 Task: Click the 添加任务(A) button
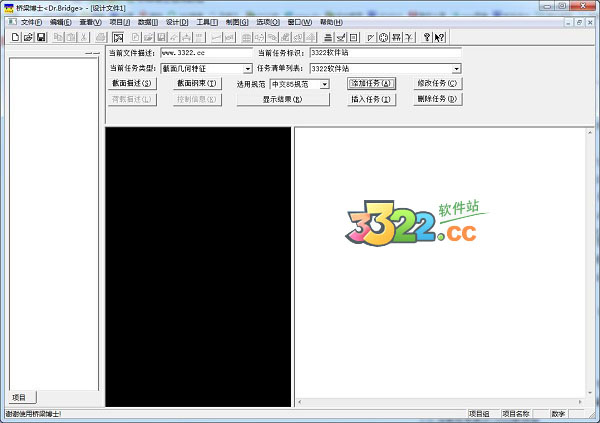point(371,84)
